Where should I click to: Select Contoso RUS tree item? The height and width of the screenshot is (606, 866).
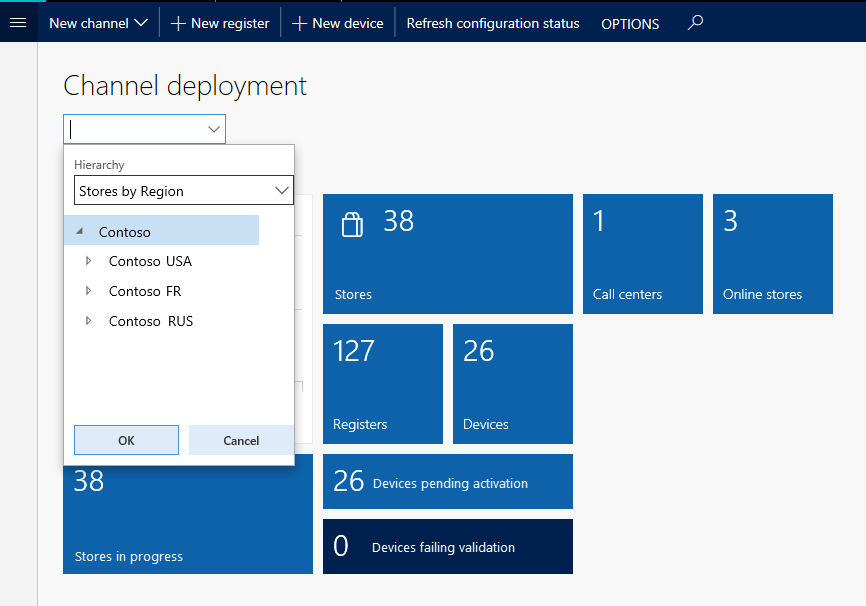pos(151,321)
